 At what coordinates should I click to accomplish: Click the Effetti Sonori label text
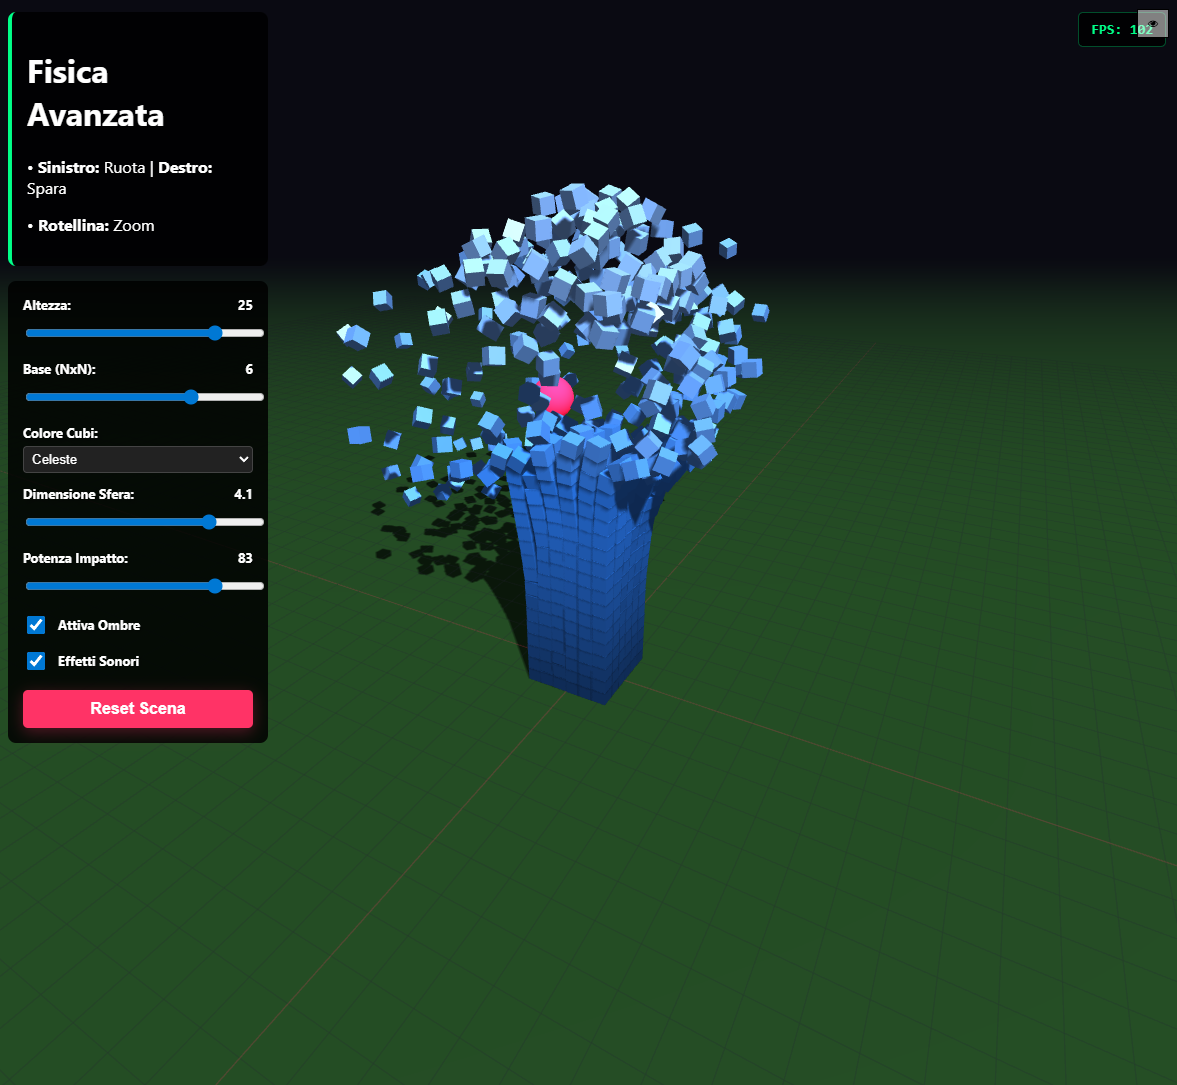(98, 661)
